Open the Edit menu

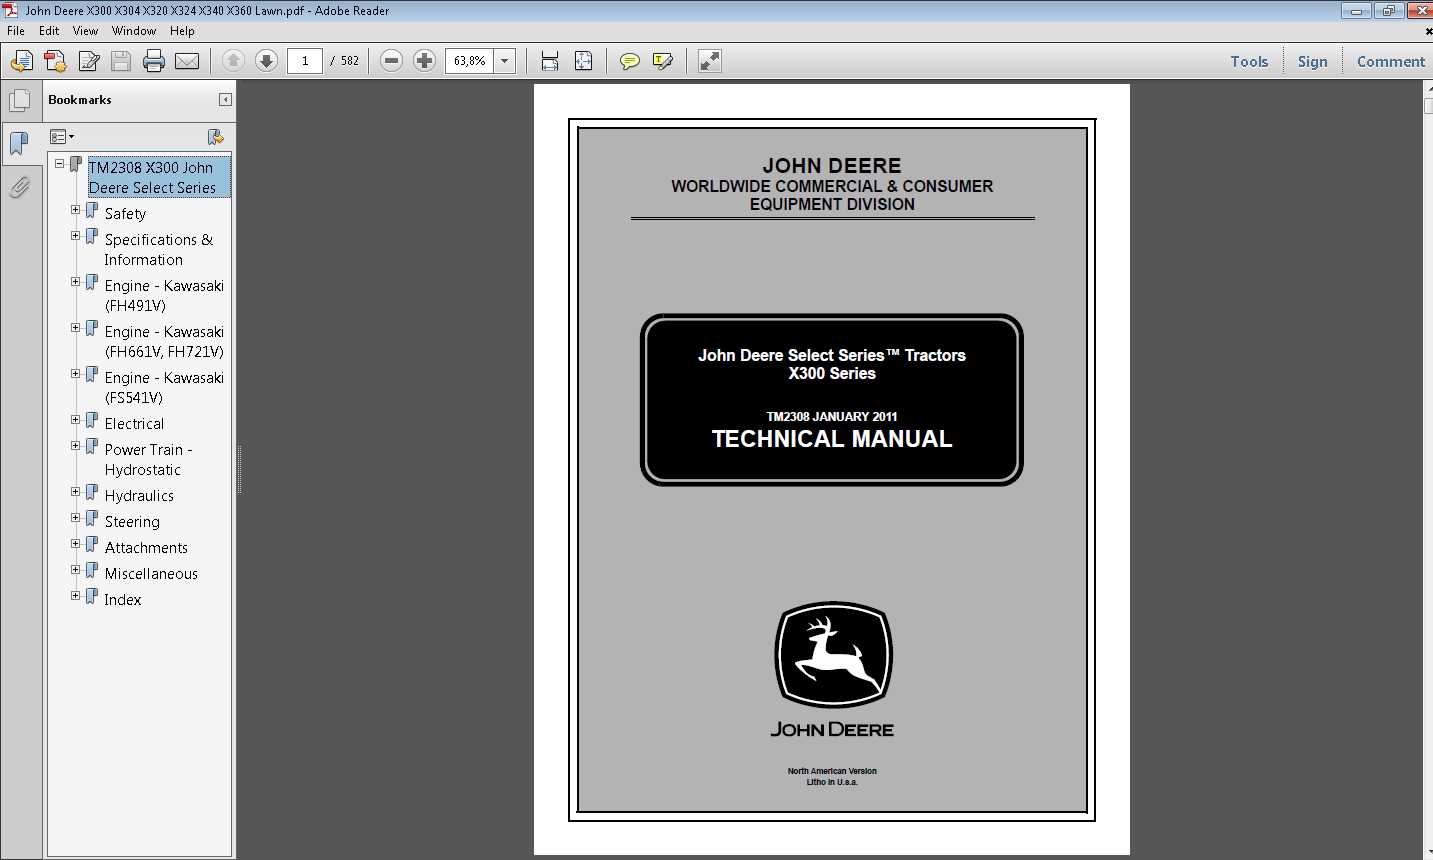tap(49, 31)
